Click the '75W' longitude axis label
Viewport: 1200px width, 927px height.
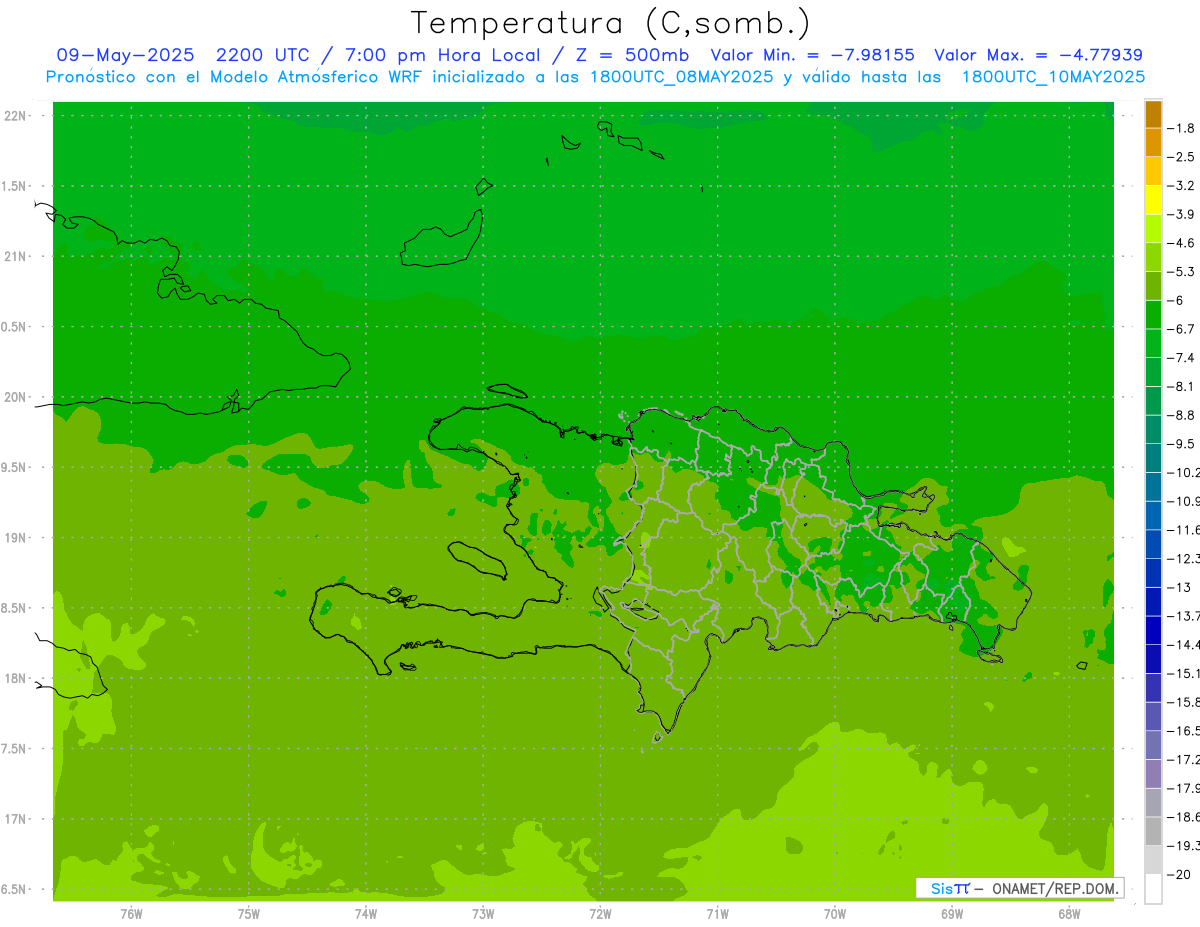pyautogui.click(x=249, y=914)
